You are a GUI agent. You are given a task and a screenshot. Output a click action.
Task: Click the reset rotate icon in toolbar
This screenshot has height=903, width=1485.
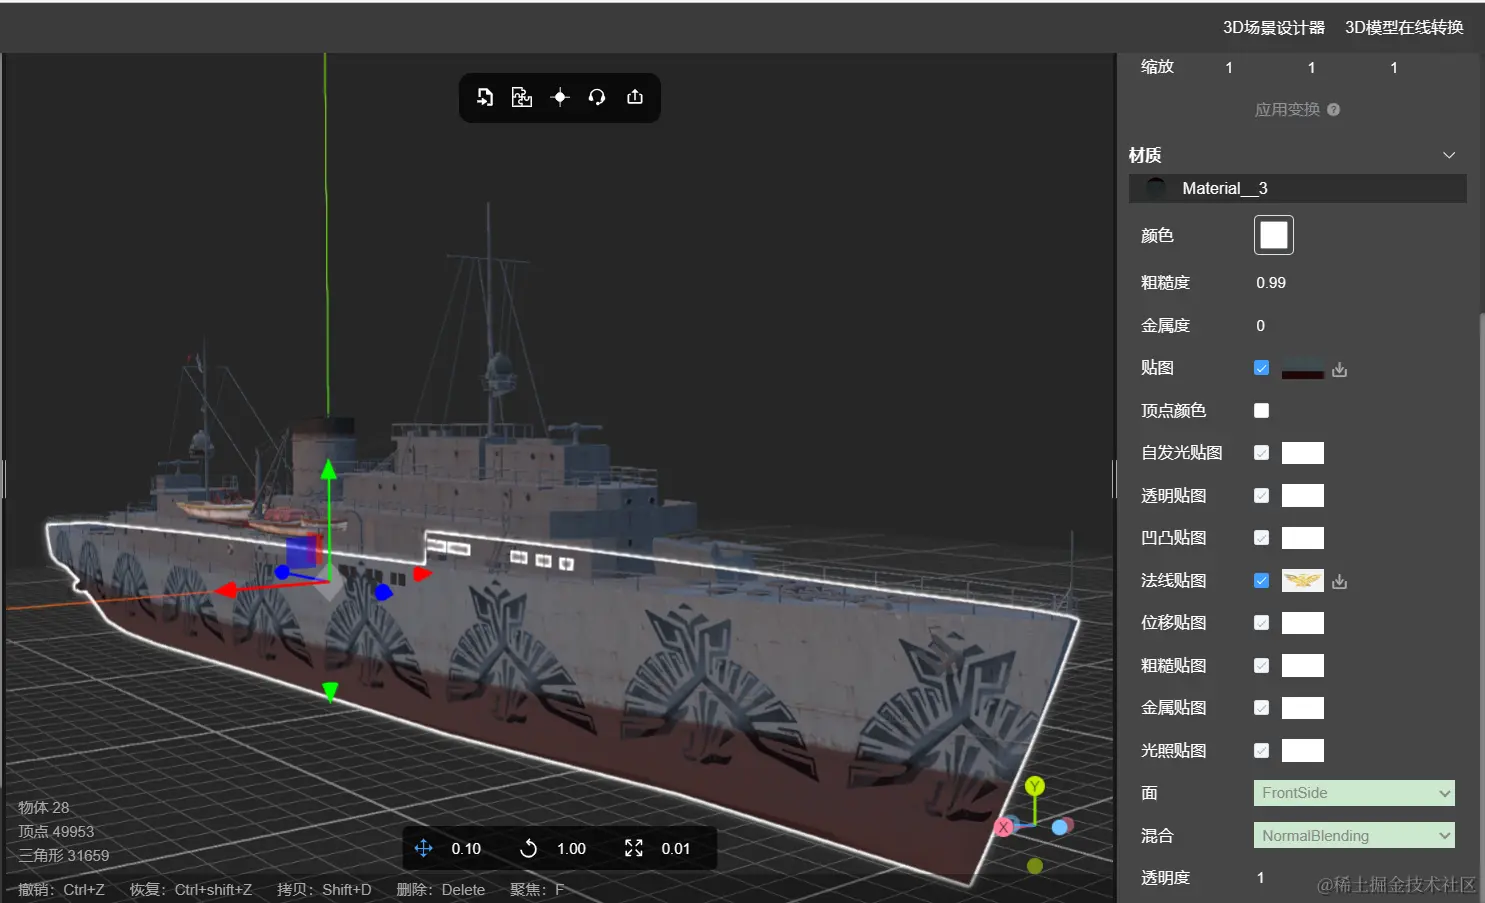point(597,97)
